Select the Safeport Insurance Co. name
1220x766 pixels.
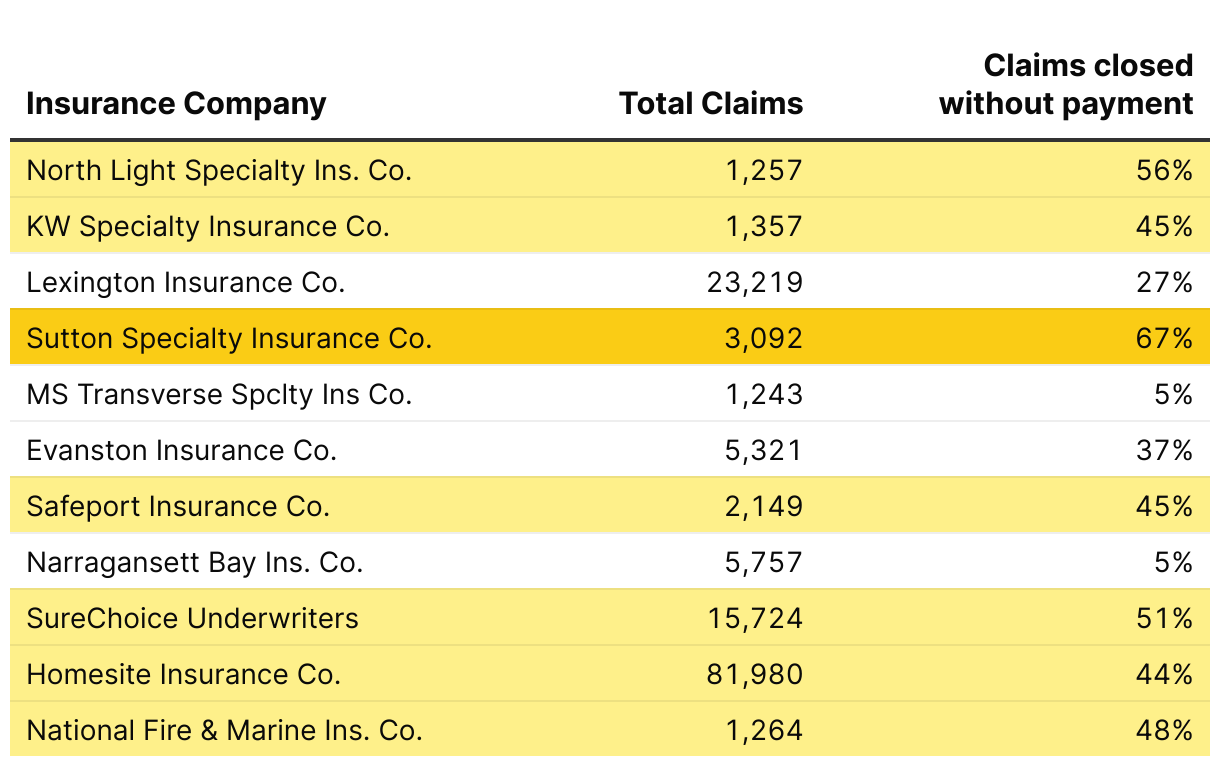point(178,507)
